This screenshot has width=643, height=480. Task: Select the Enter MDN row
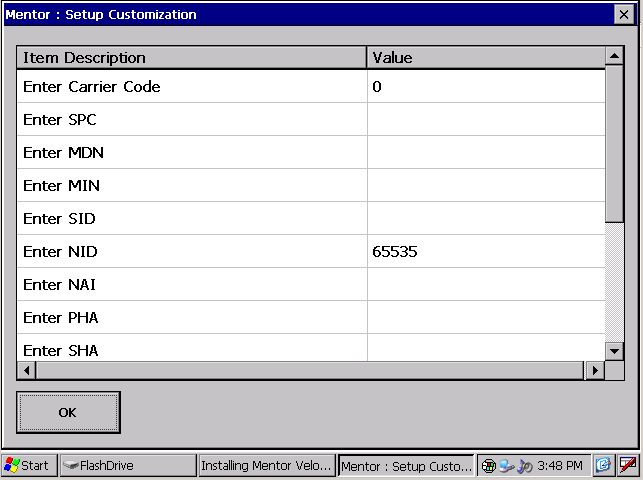[311, 152]
